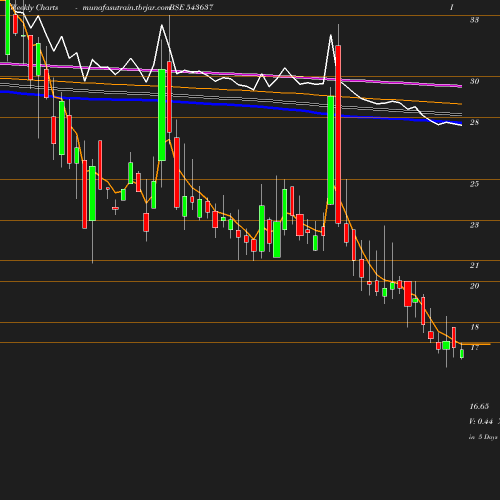500x500 pixels.
Task: Click the volume reading 'V: 0.44'
Action: tap(481, 422)
